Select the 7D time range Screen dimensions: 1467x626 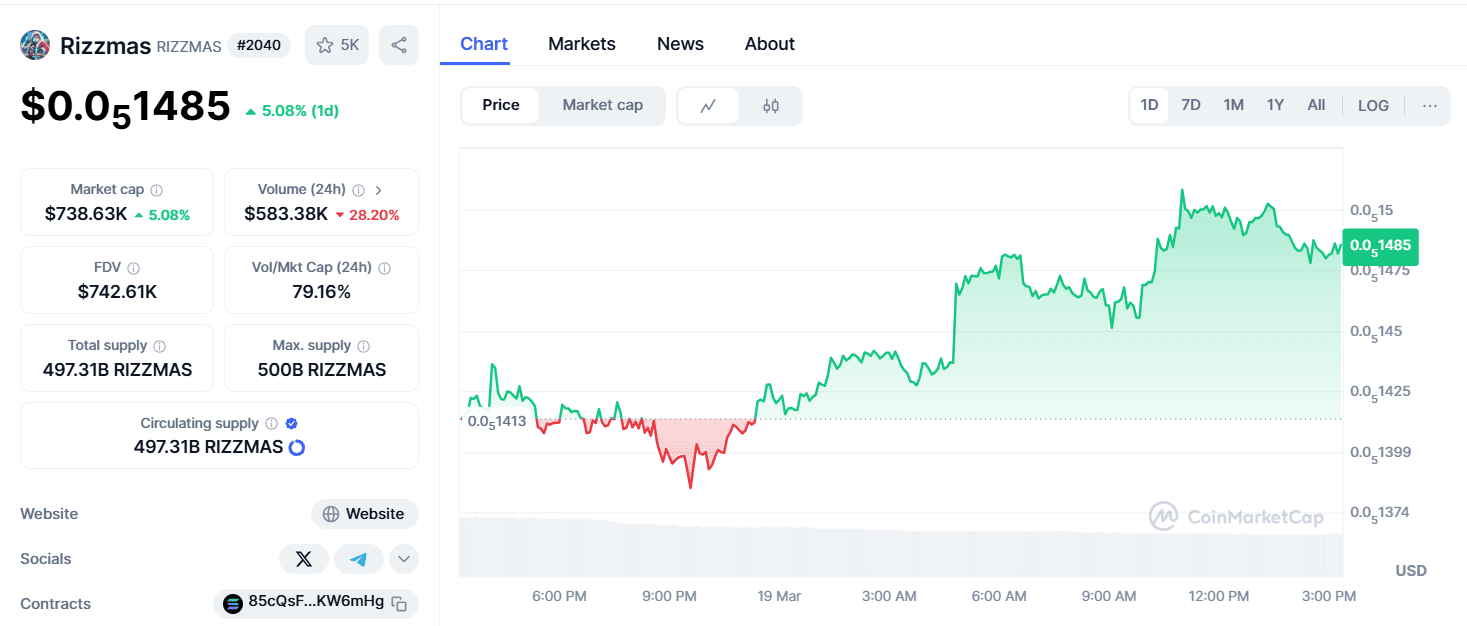(1191, 105)
